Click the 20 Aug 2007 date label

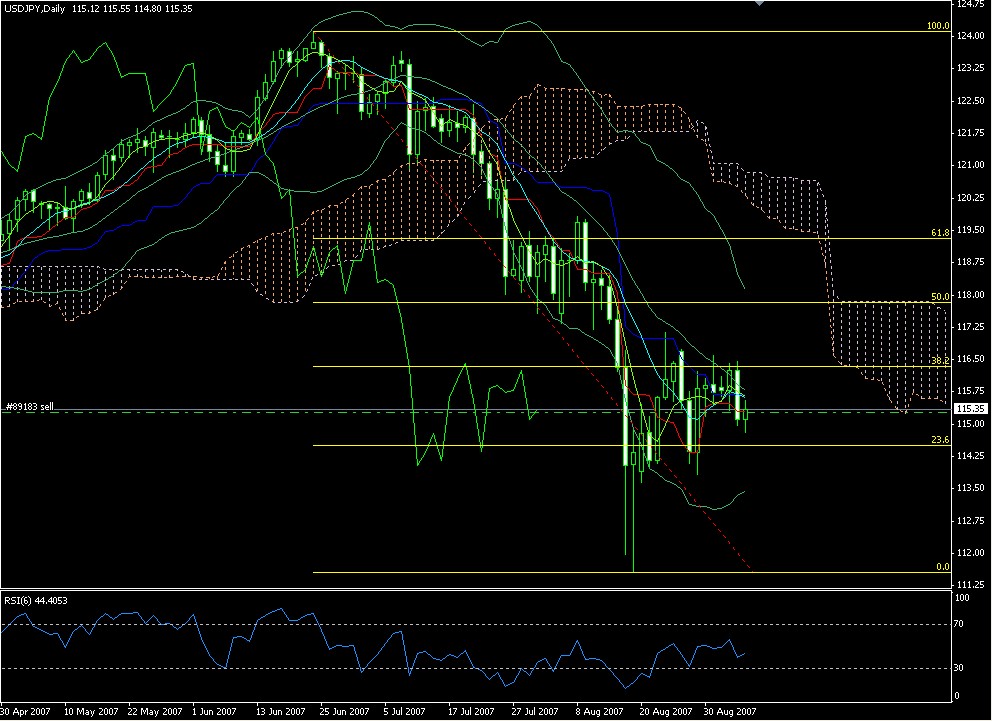click(666, 711)
